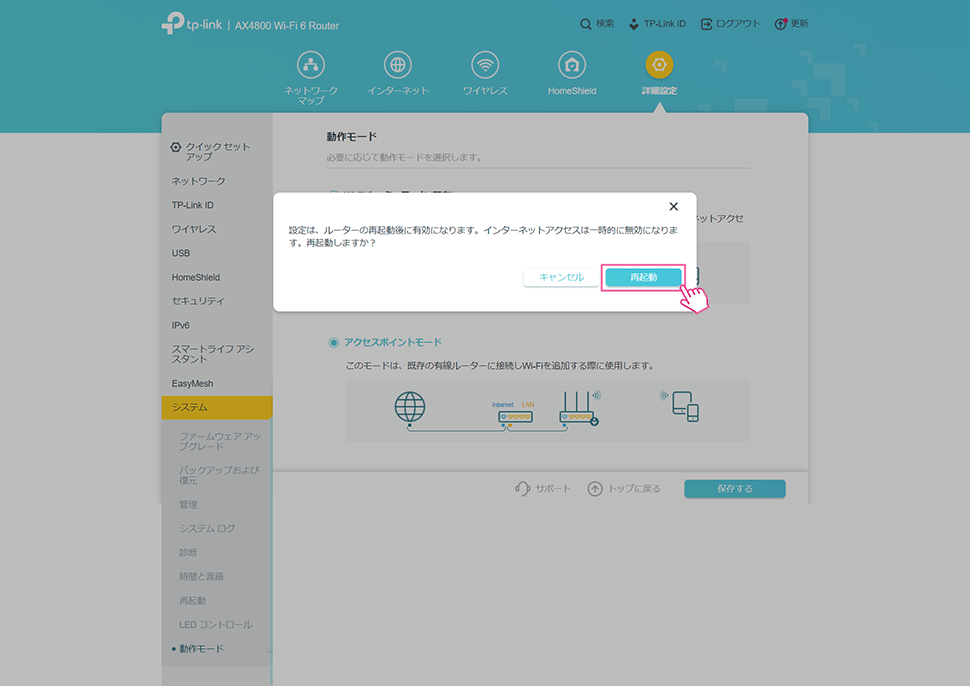970x686 pixels.
Task: Click the サポート headset link
Action: click(x=543, y=489)
